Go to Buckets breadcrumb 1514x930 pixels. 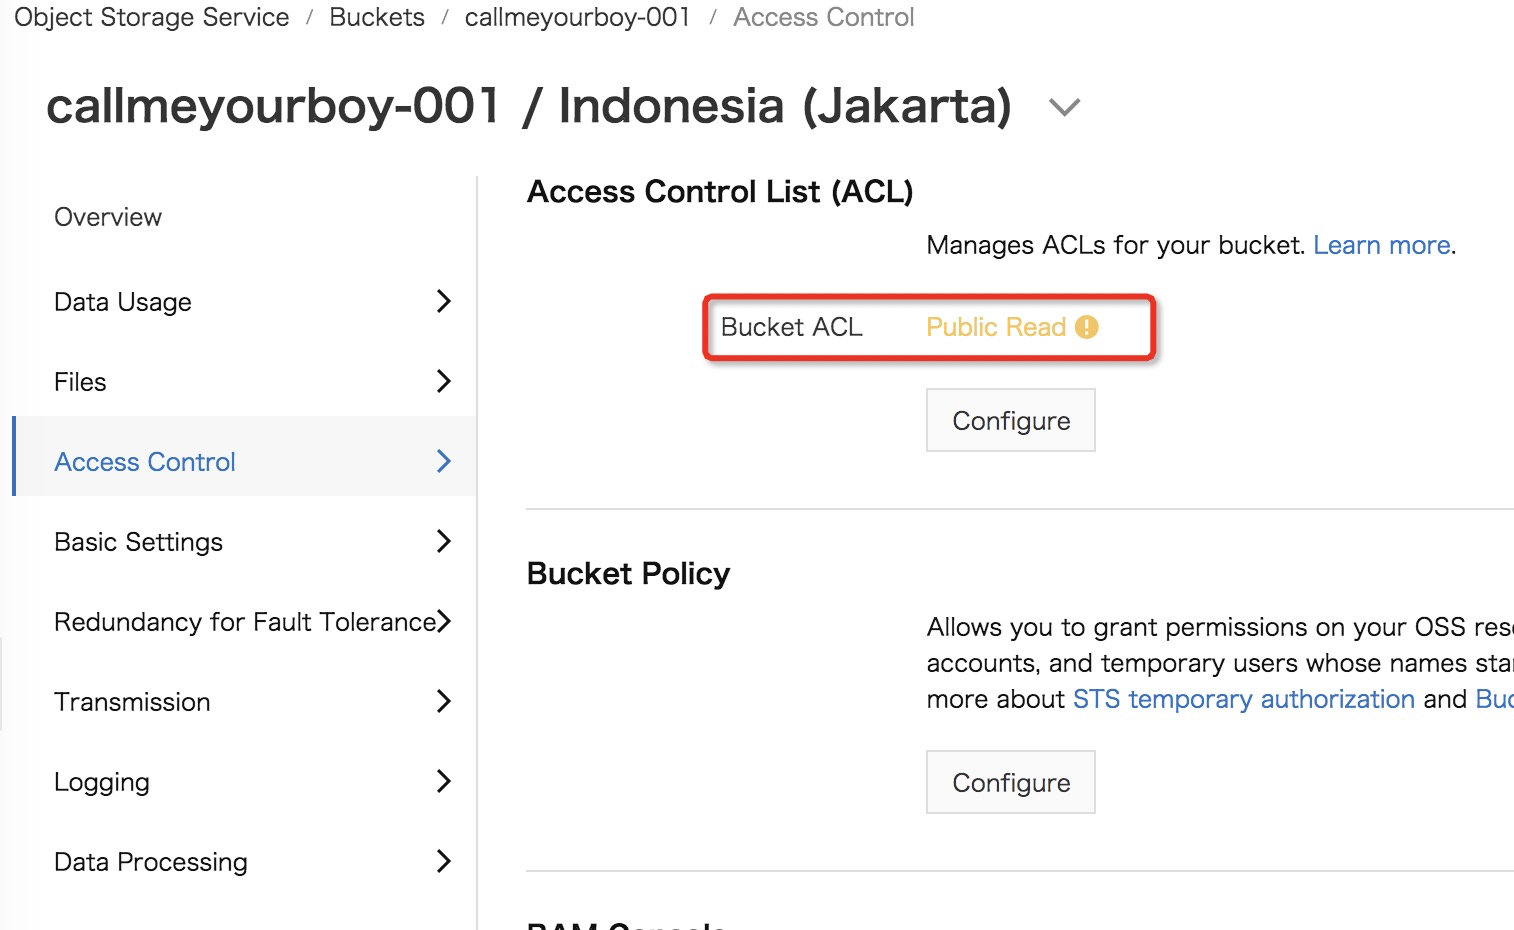377,17
